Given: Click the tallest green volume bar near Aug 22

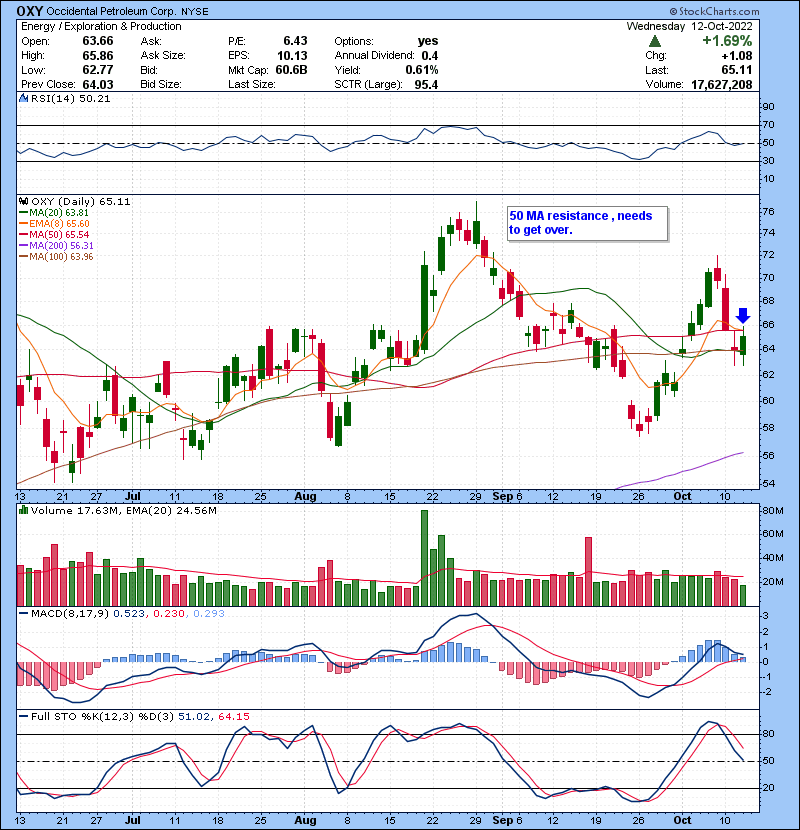Looking at the screenshot, I should (424, 558).
